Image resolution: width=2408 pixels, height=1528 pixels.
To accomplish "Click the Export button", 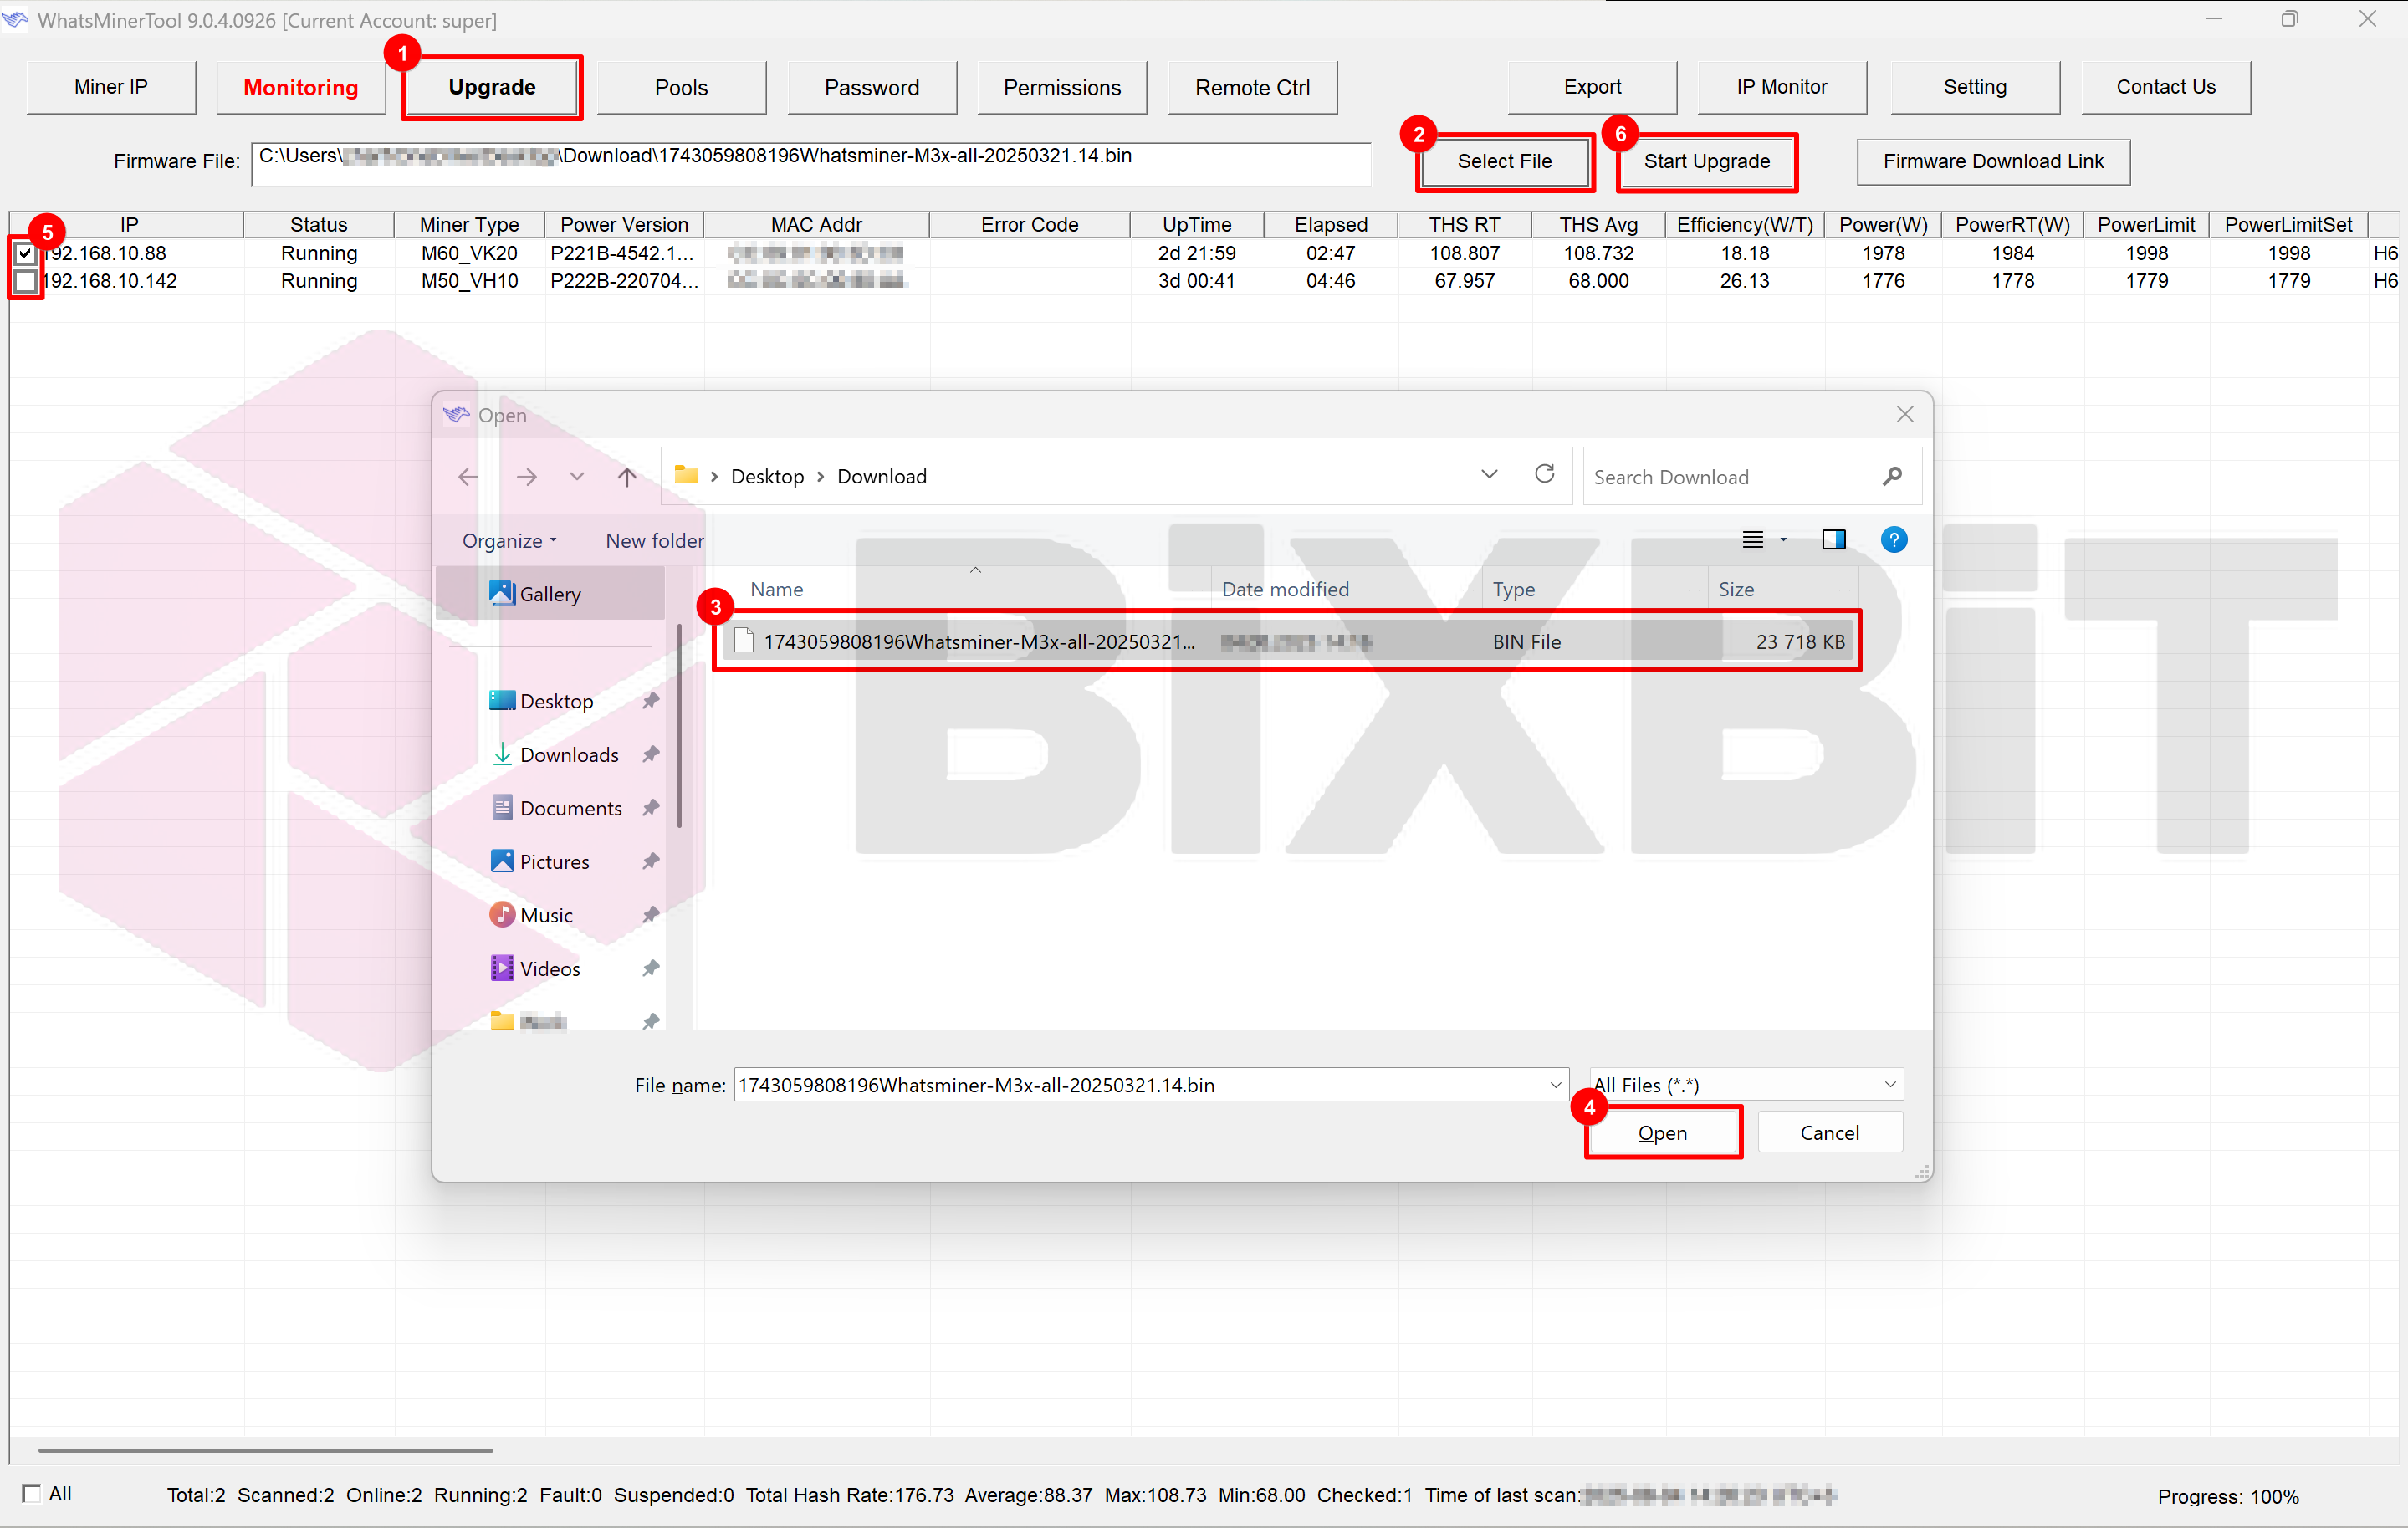I will click(x=1593, y=88).
